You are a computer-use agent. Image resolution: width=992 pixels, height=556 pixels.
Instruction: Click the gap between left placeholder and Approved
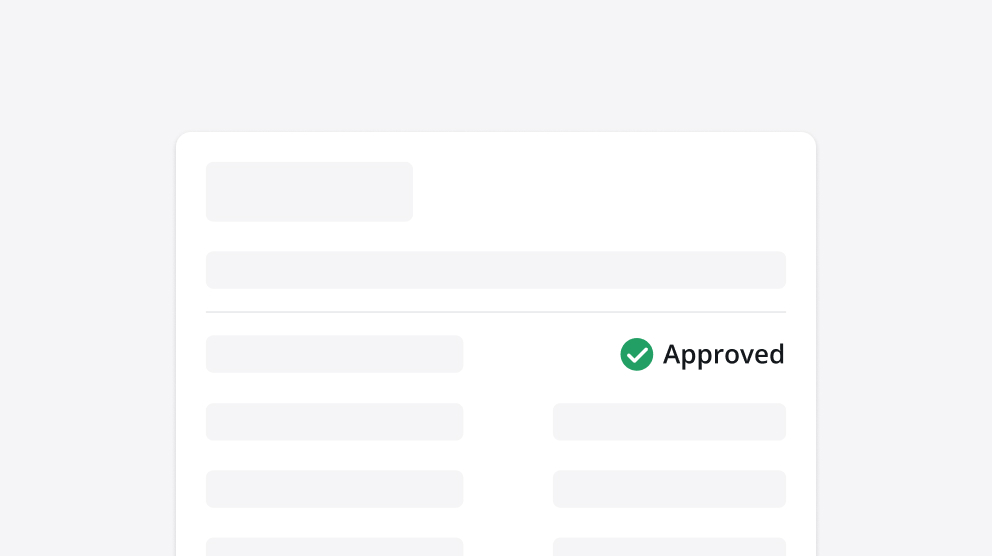click(x=540, y=354)
